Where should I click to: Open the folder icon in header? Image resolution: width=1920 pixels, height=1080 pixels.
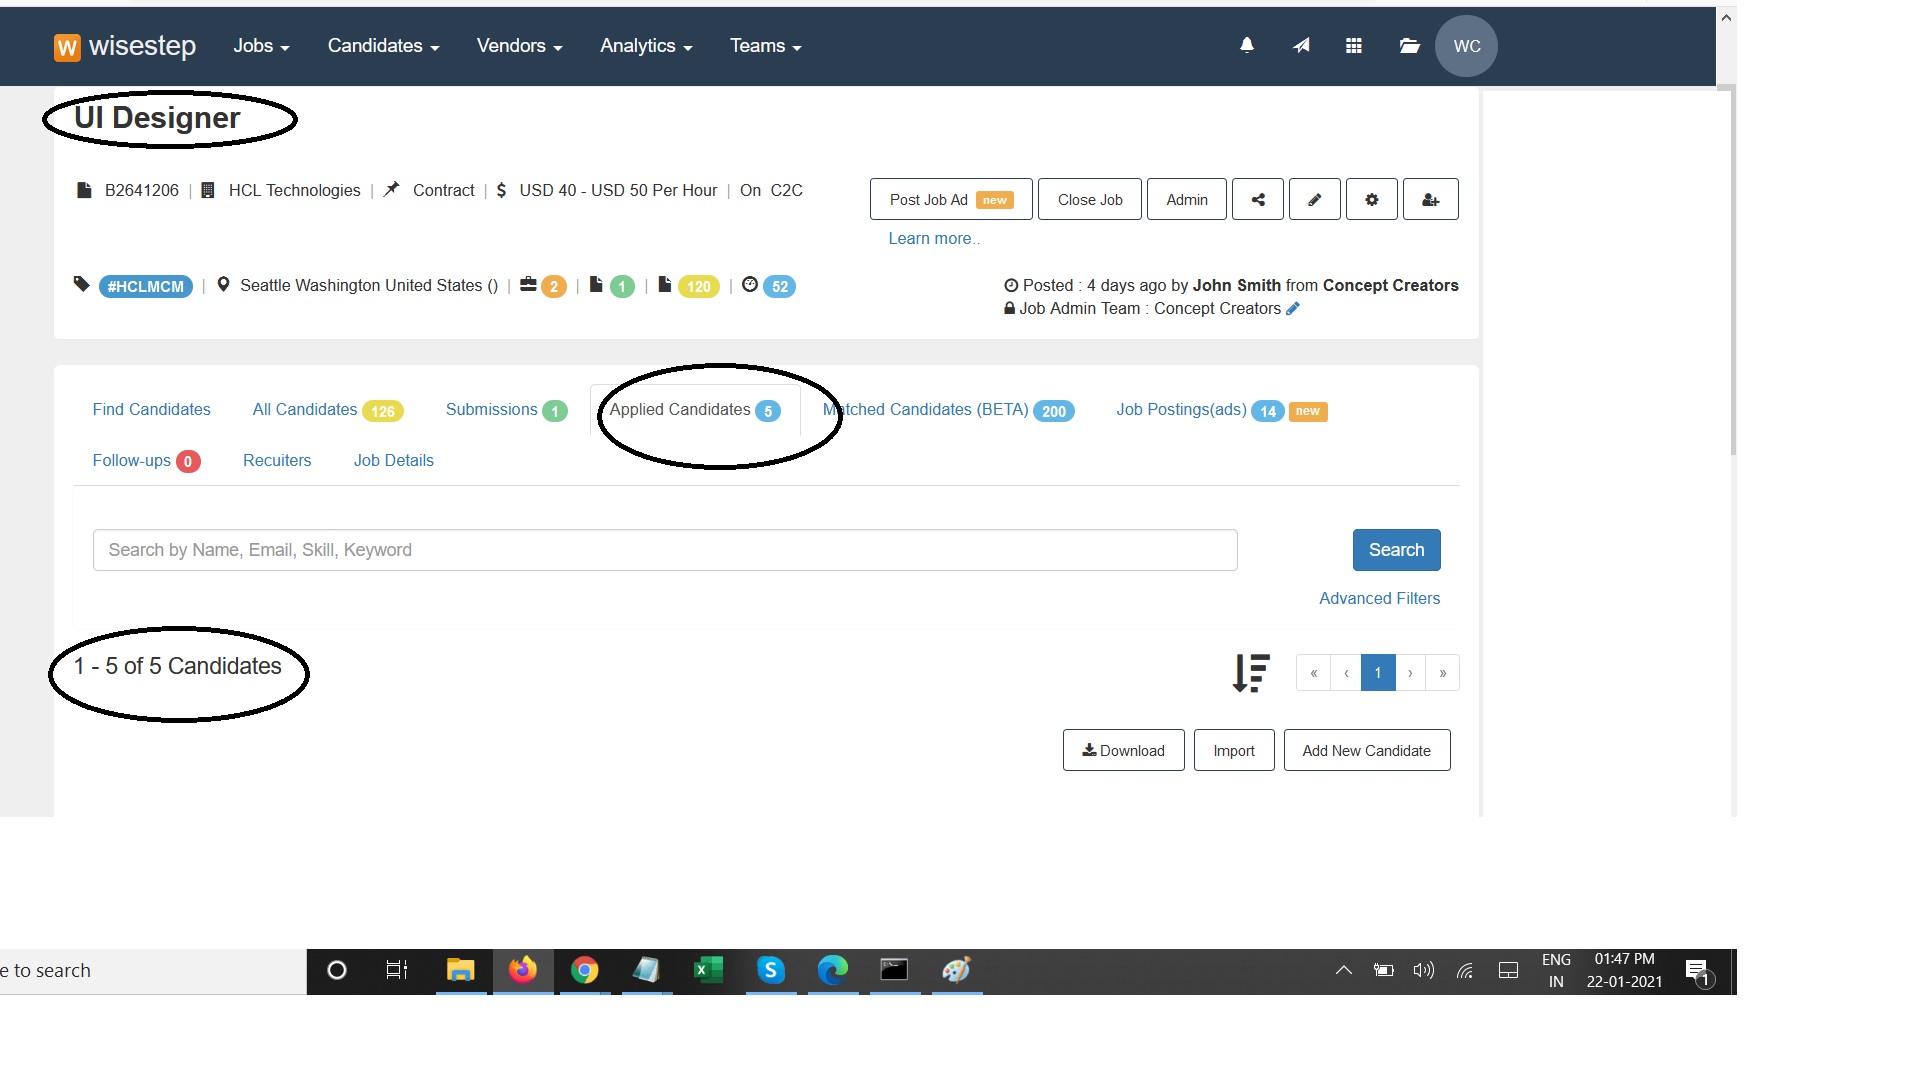(x=1409, y=45)
